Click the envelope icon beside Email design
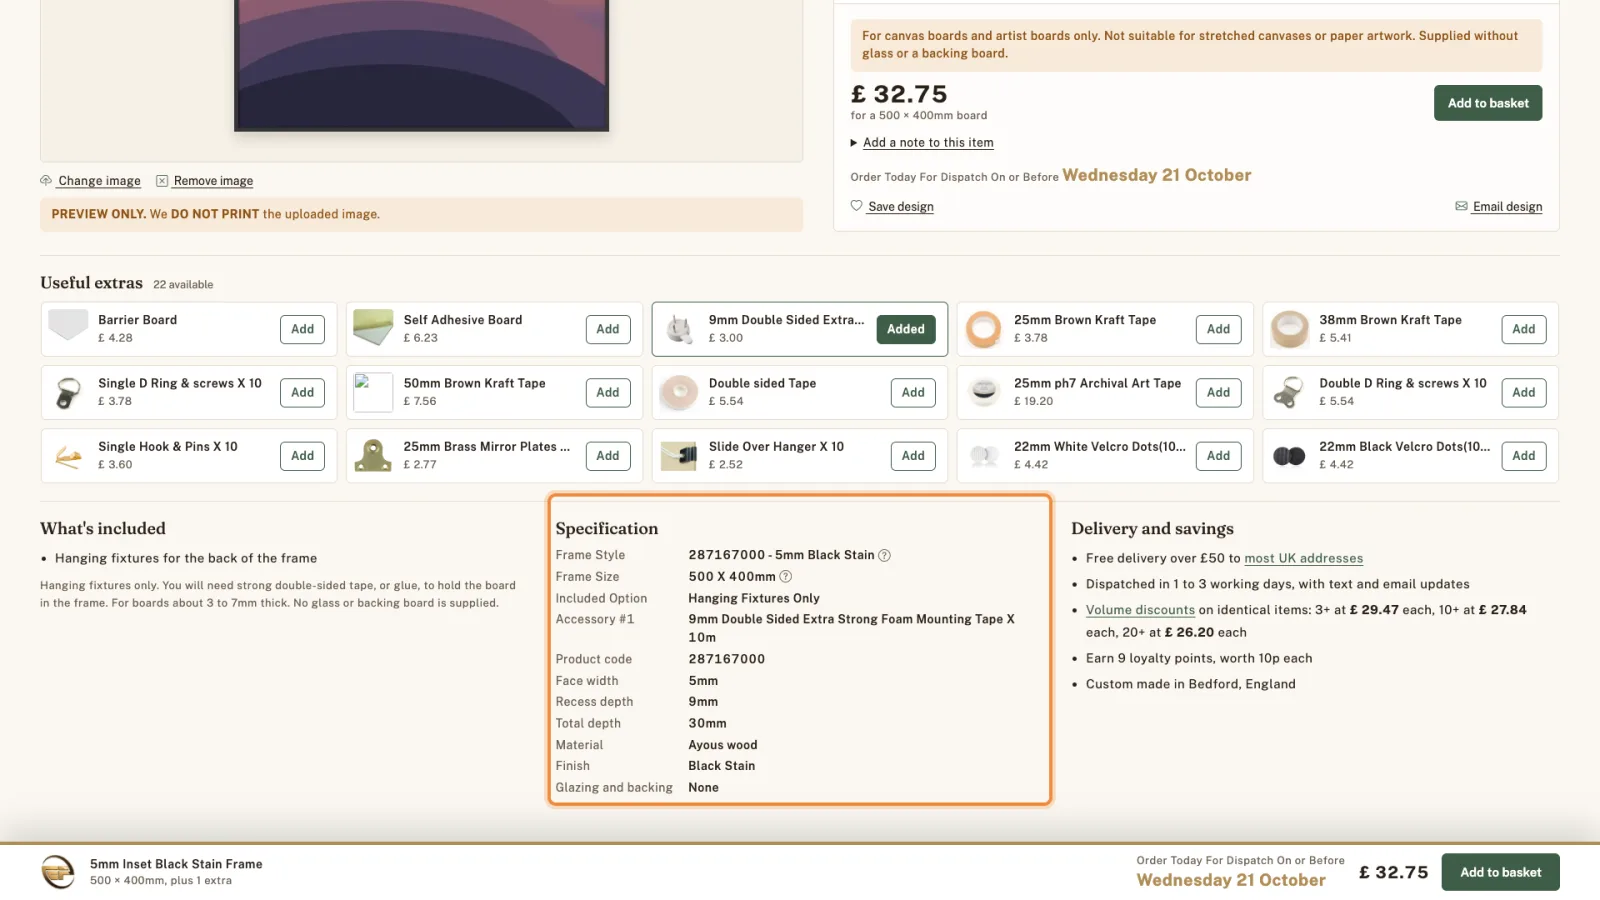 coord(1461,206)
